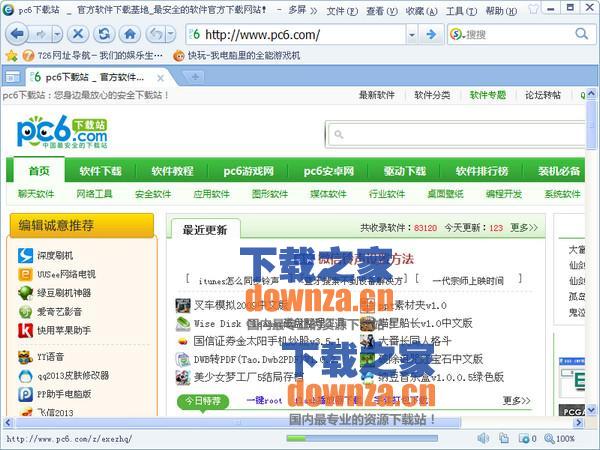
Task: Click the 多屏 button in title bar
Action: 297,10
